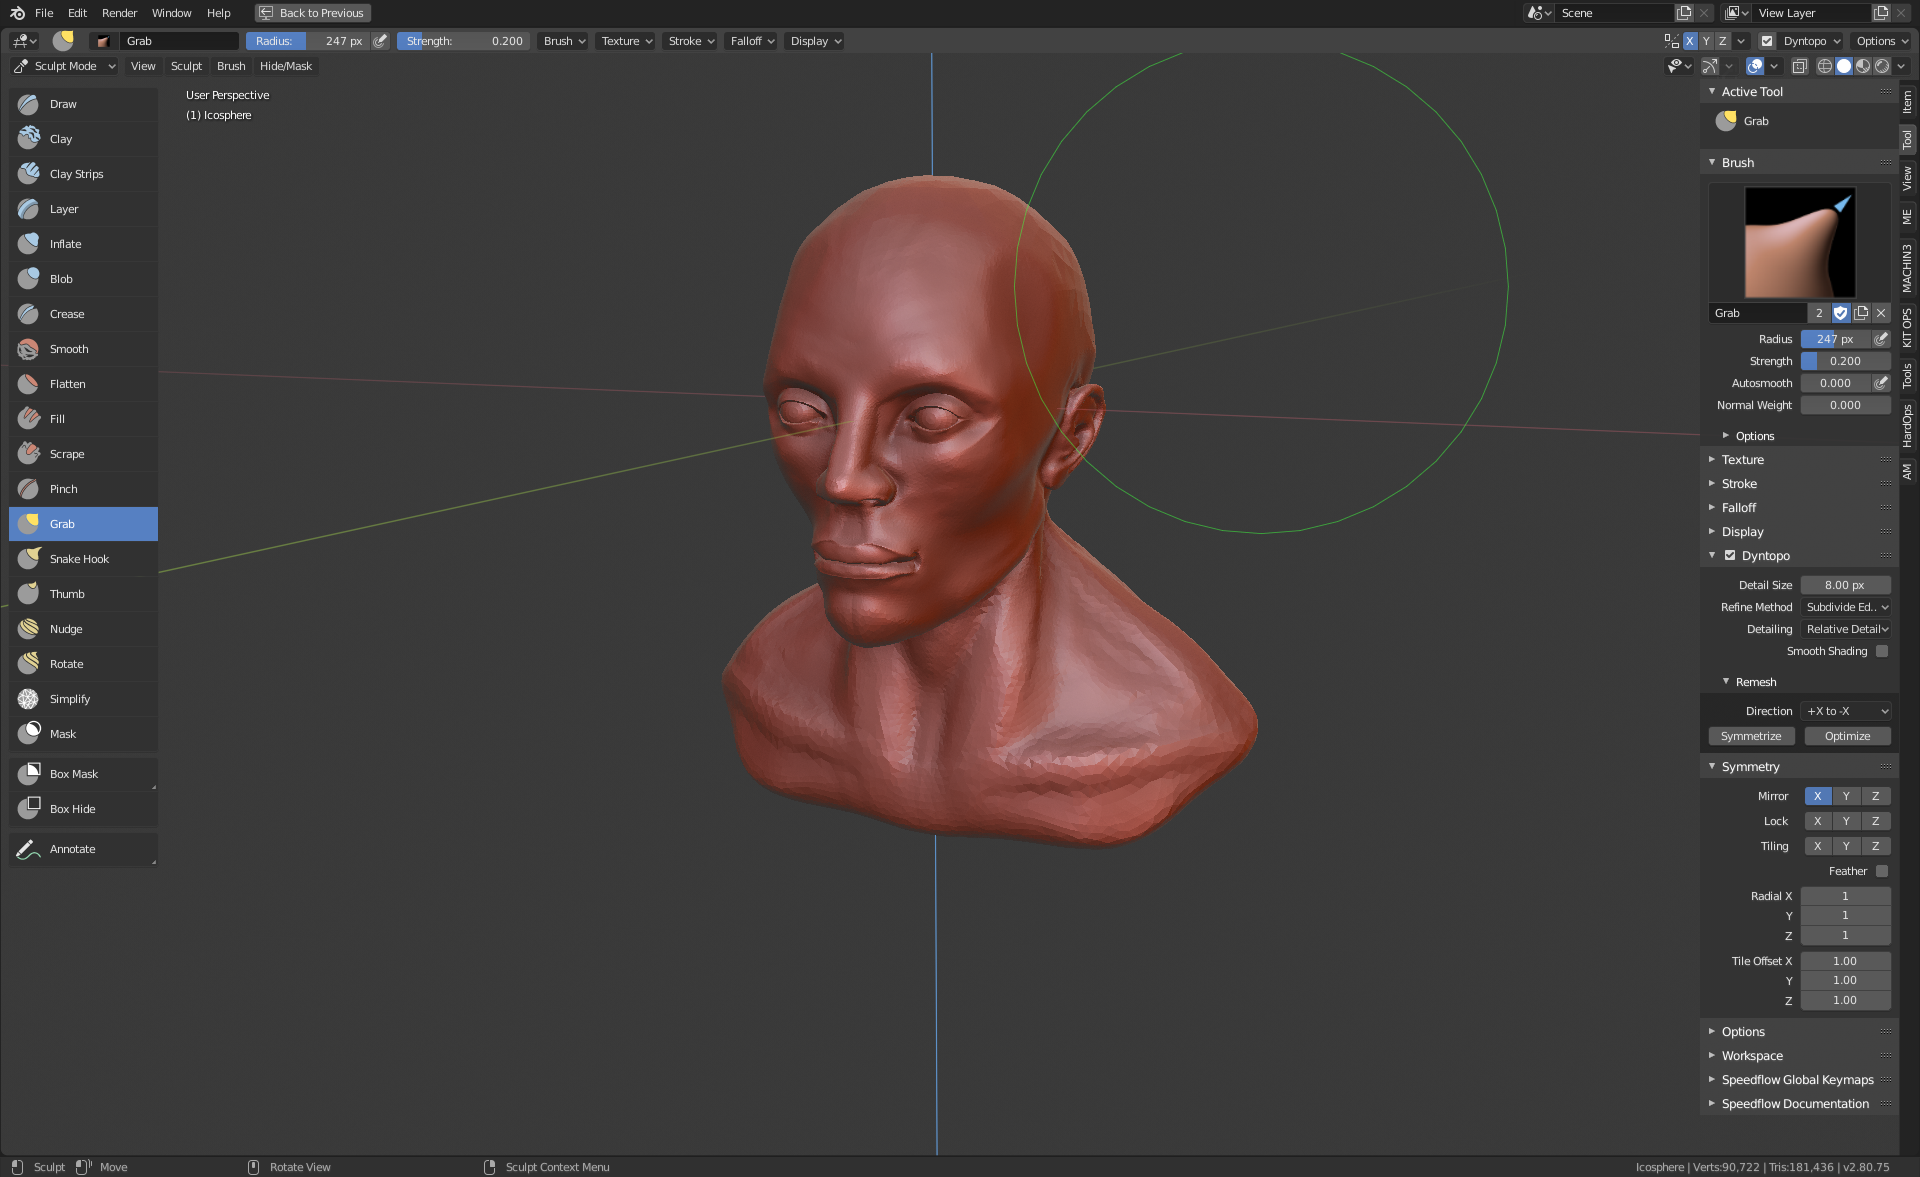
Task: Enable Mirror Y symmetry toggle
Action: coord(1846,796)
